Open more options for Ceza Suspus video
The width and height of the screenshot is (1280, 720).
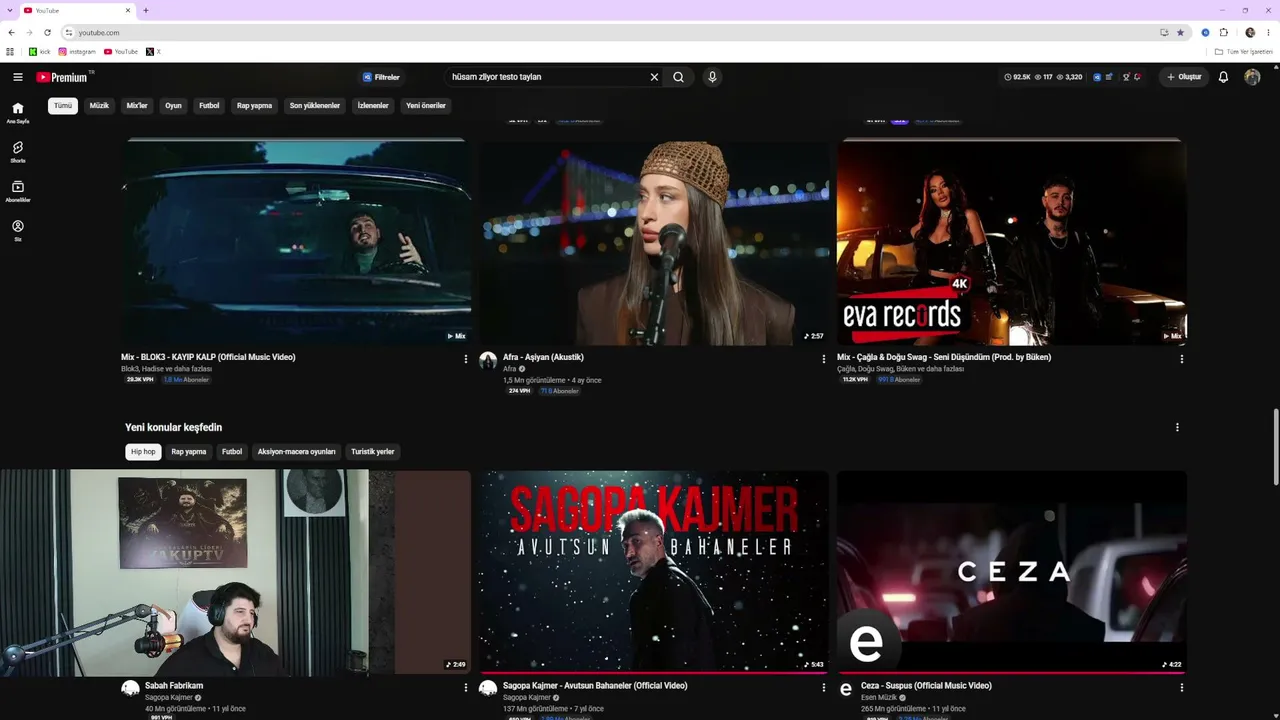tap(1181, 688)
